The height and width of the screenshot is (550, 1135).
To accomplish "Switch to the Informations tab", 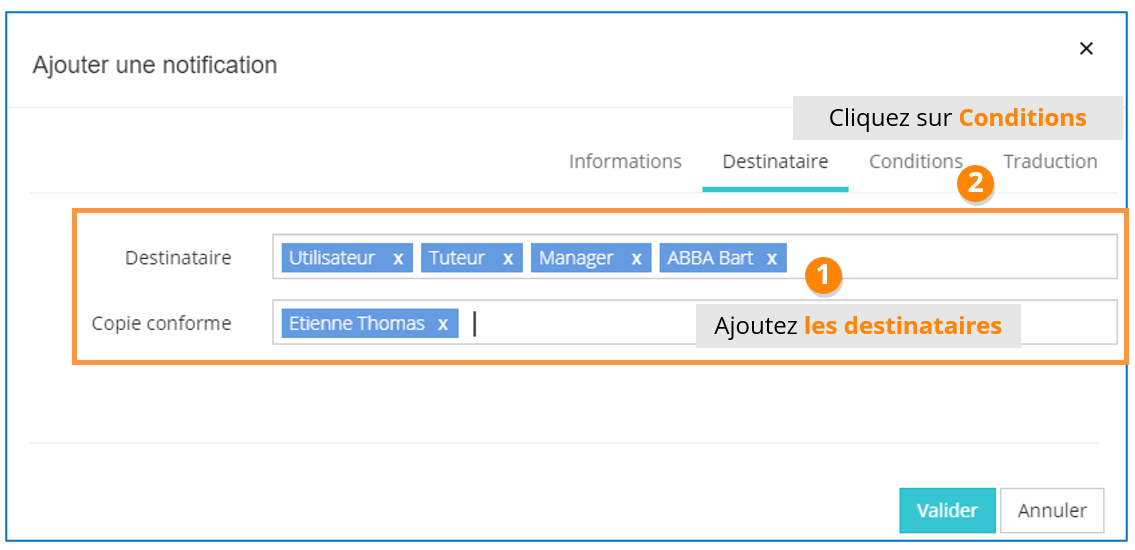I will (625, 161).
